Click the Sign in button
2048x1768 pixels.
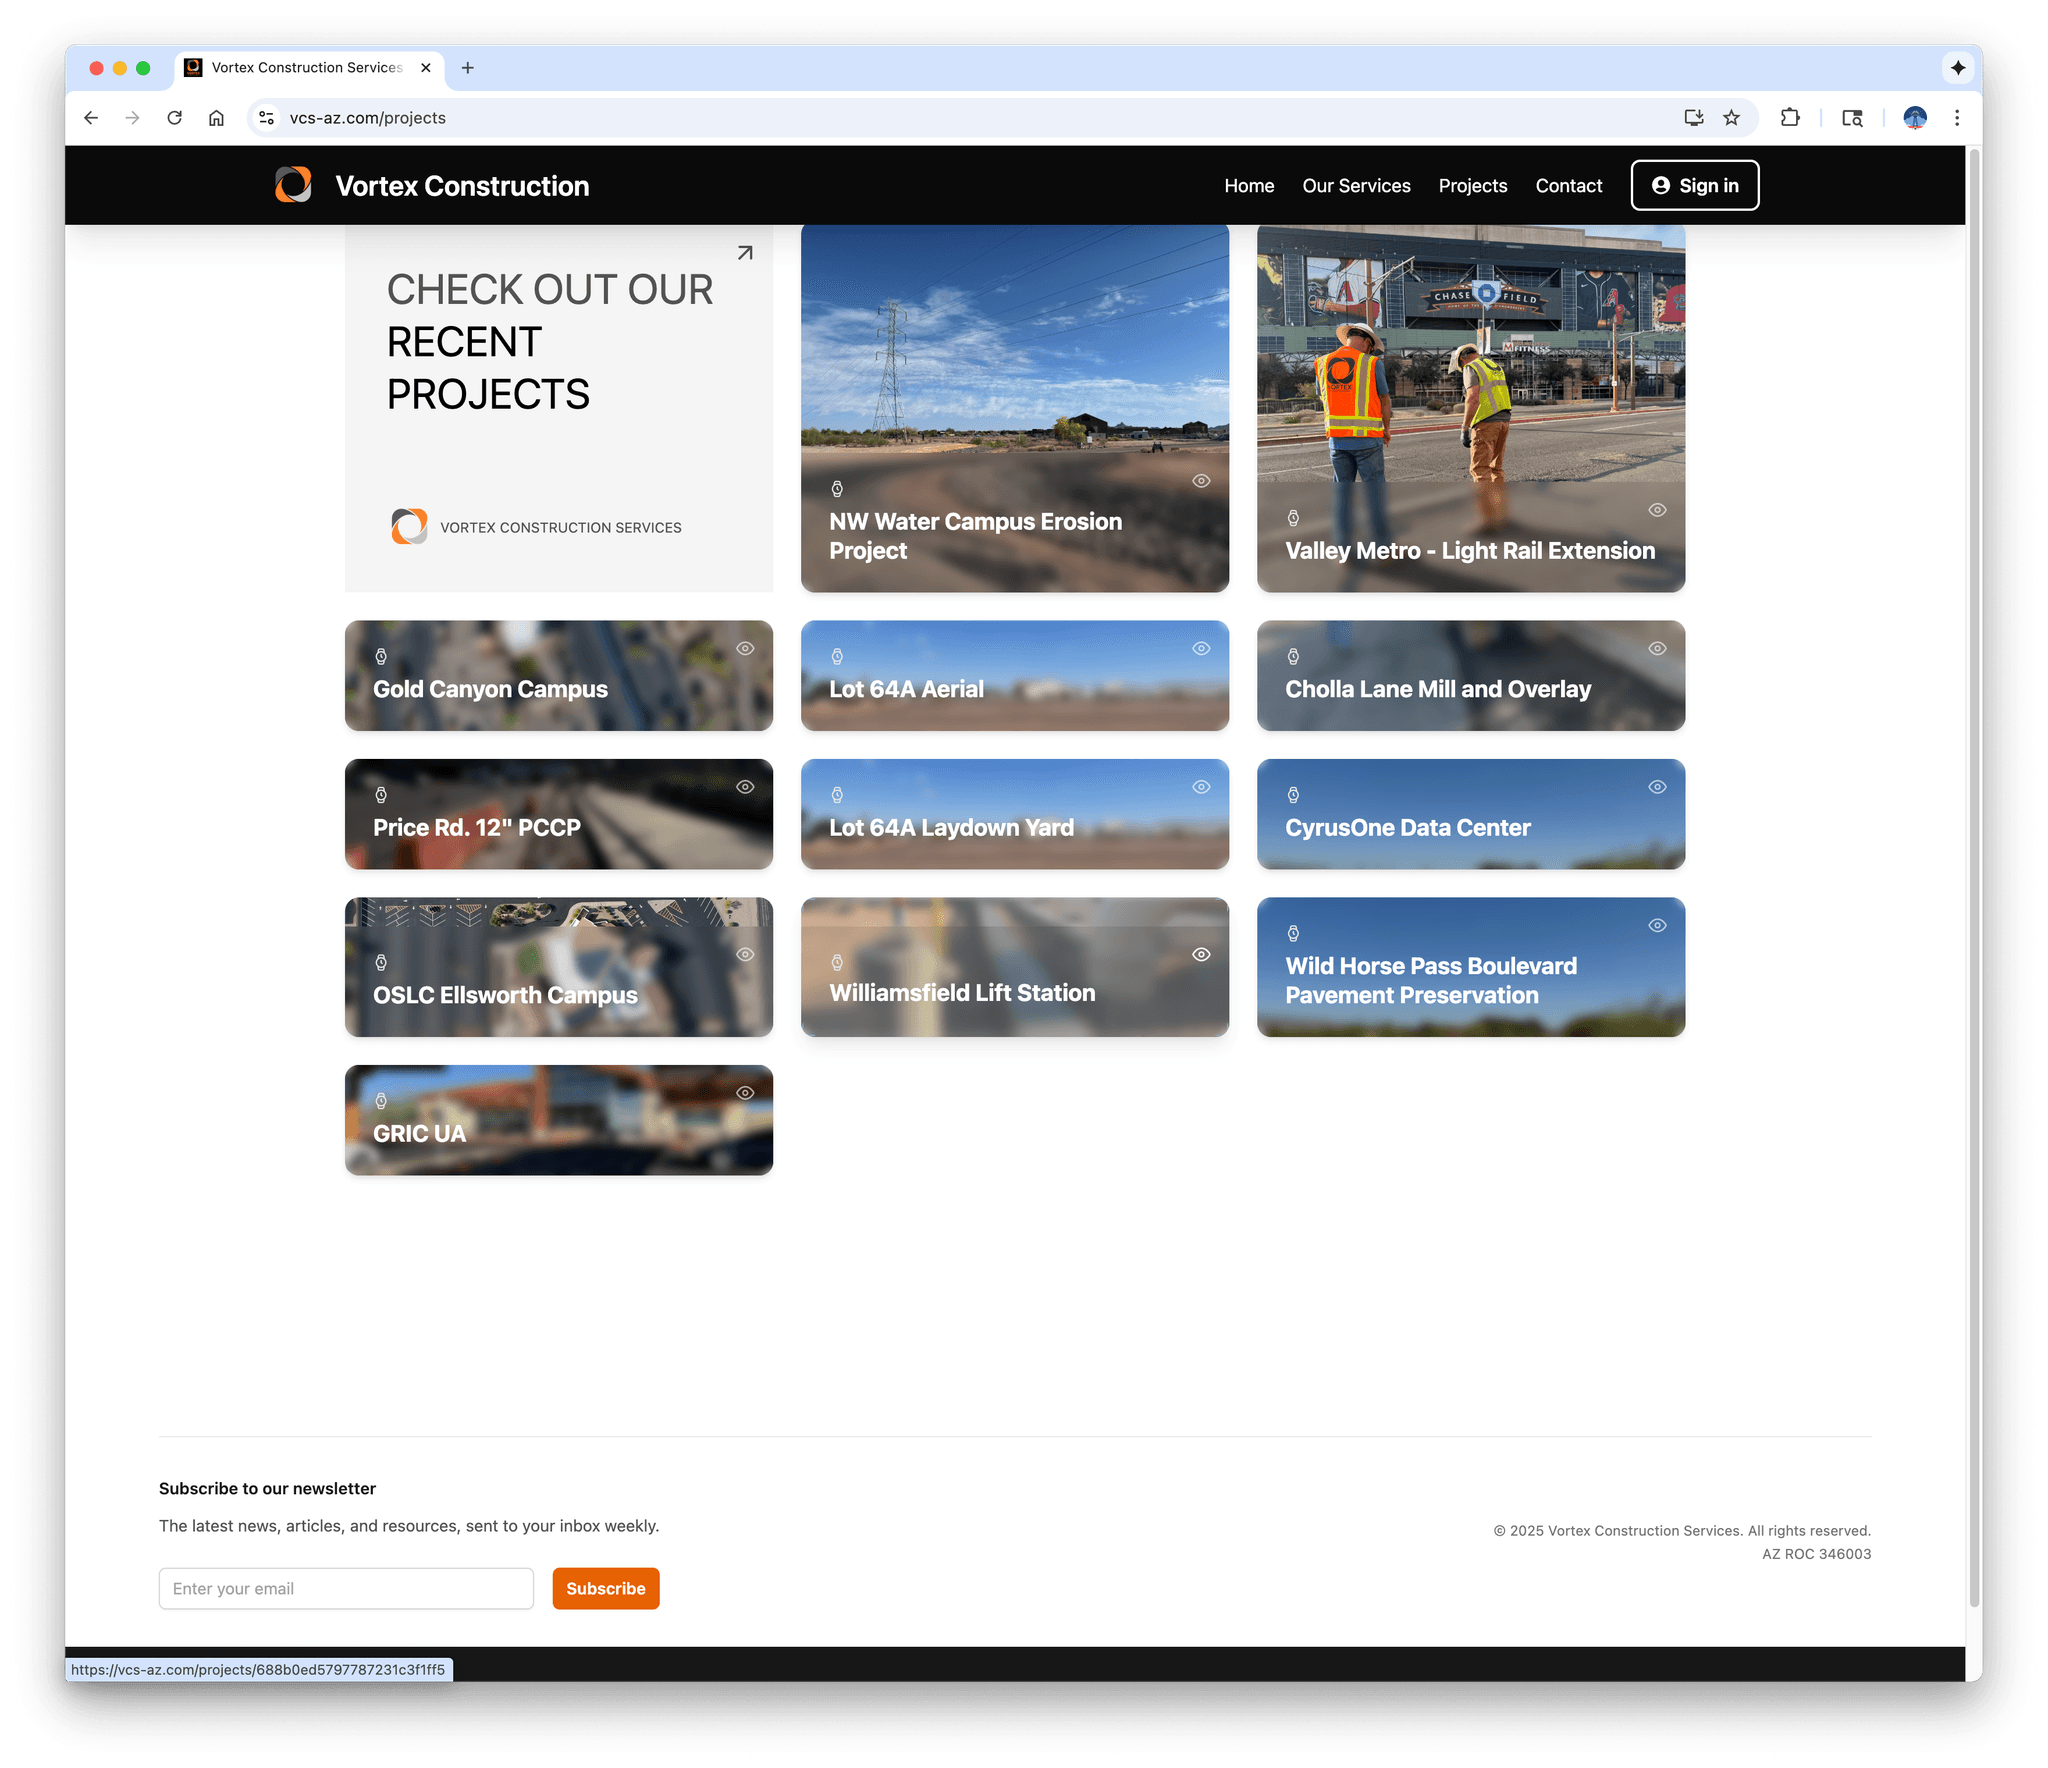tap(1694, 186)
